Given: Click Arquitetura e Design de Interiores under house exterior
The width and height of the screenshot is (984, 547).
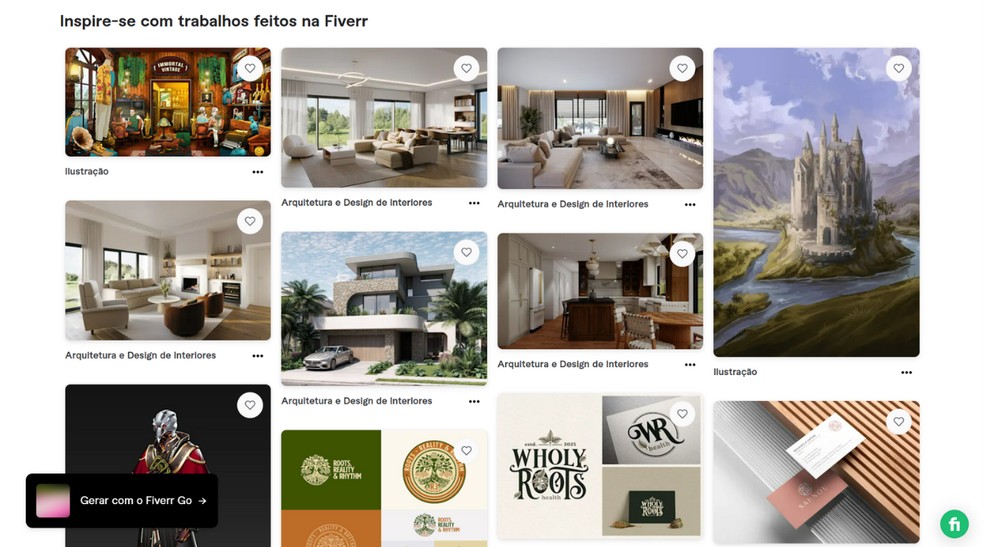Looking at the screenshot, I should click(356, 401).
